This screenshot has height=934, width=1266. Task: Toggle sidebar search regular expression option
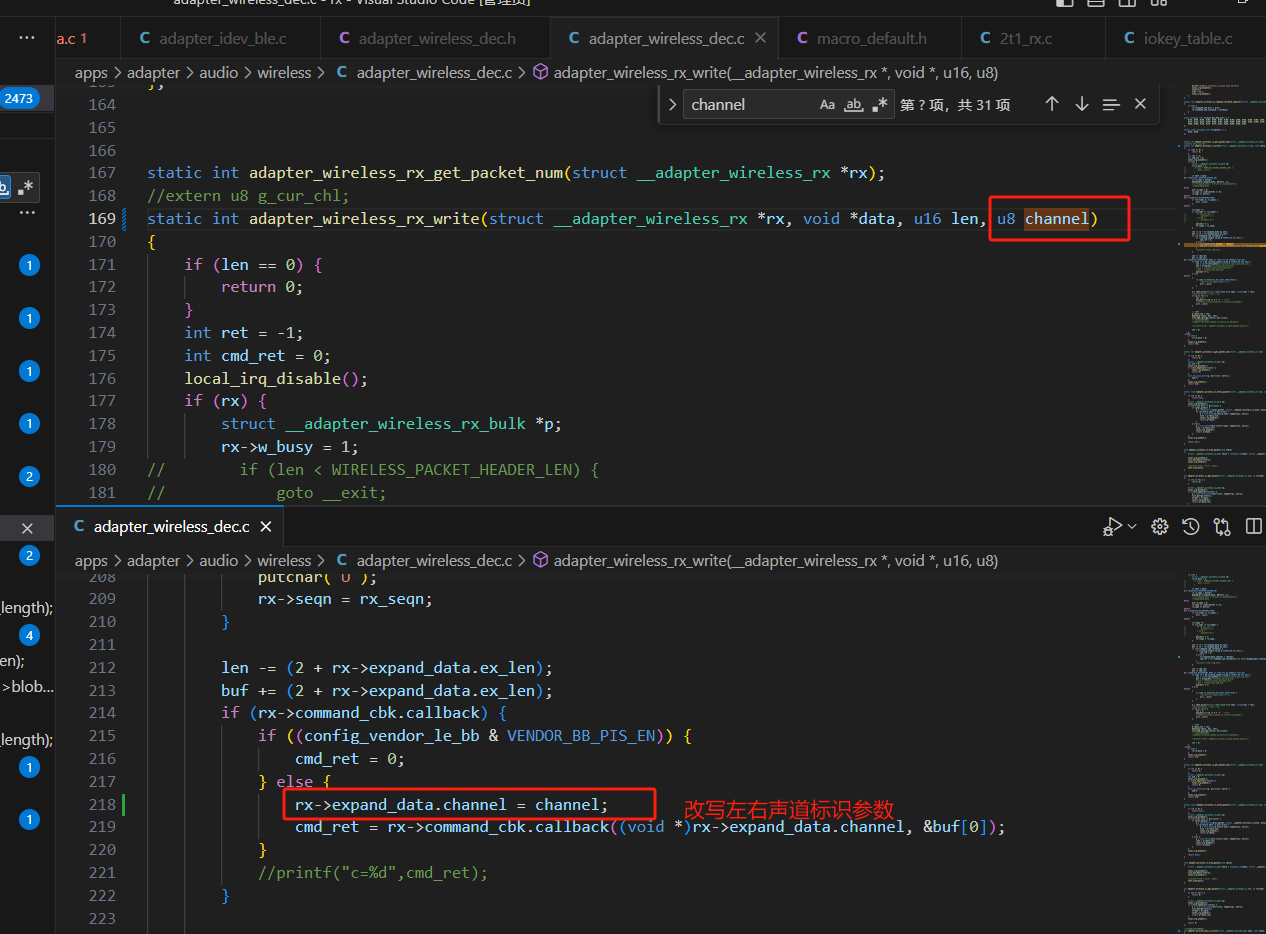[x=27, y=187]
